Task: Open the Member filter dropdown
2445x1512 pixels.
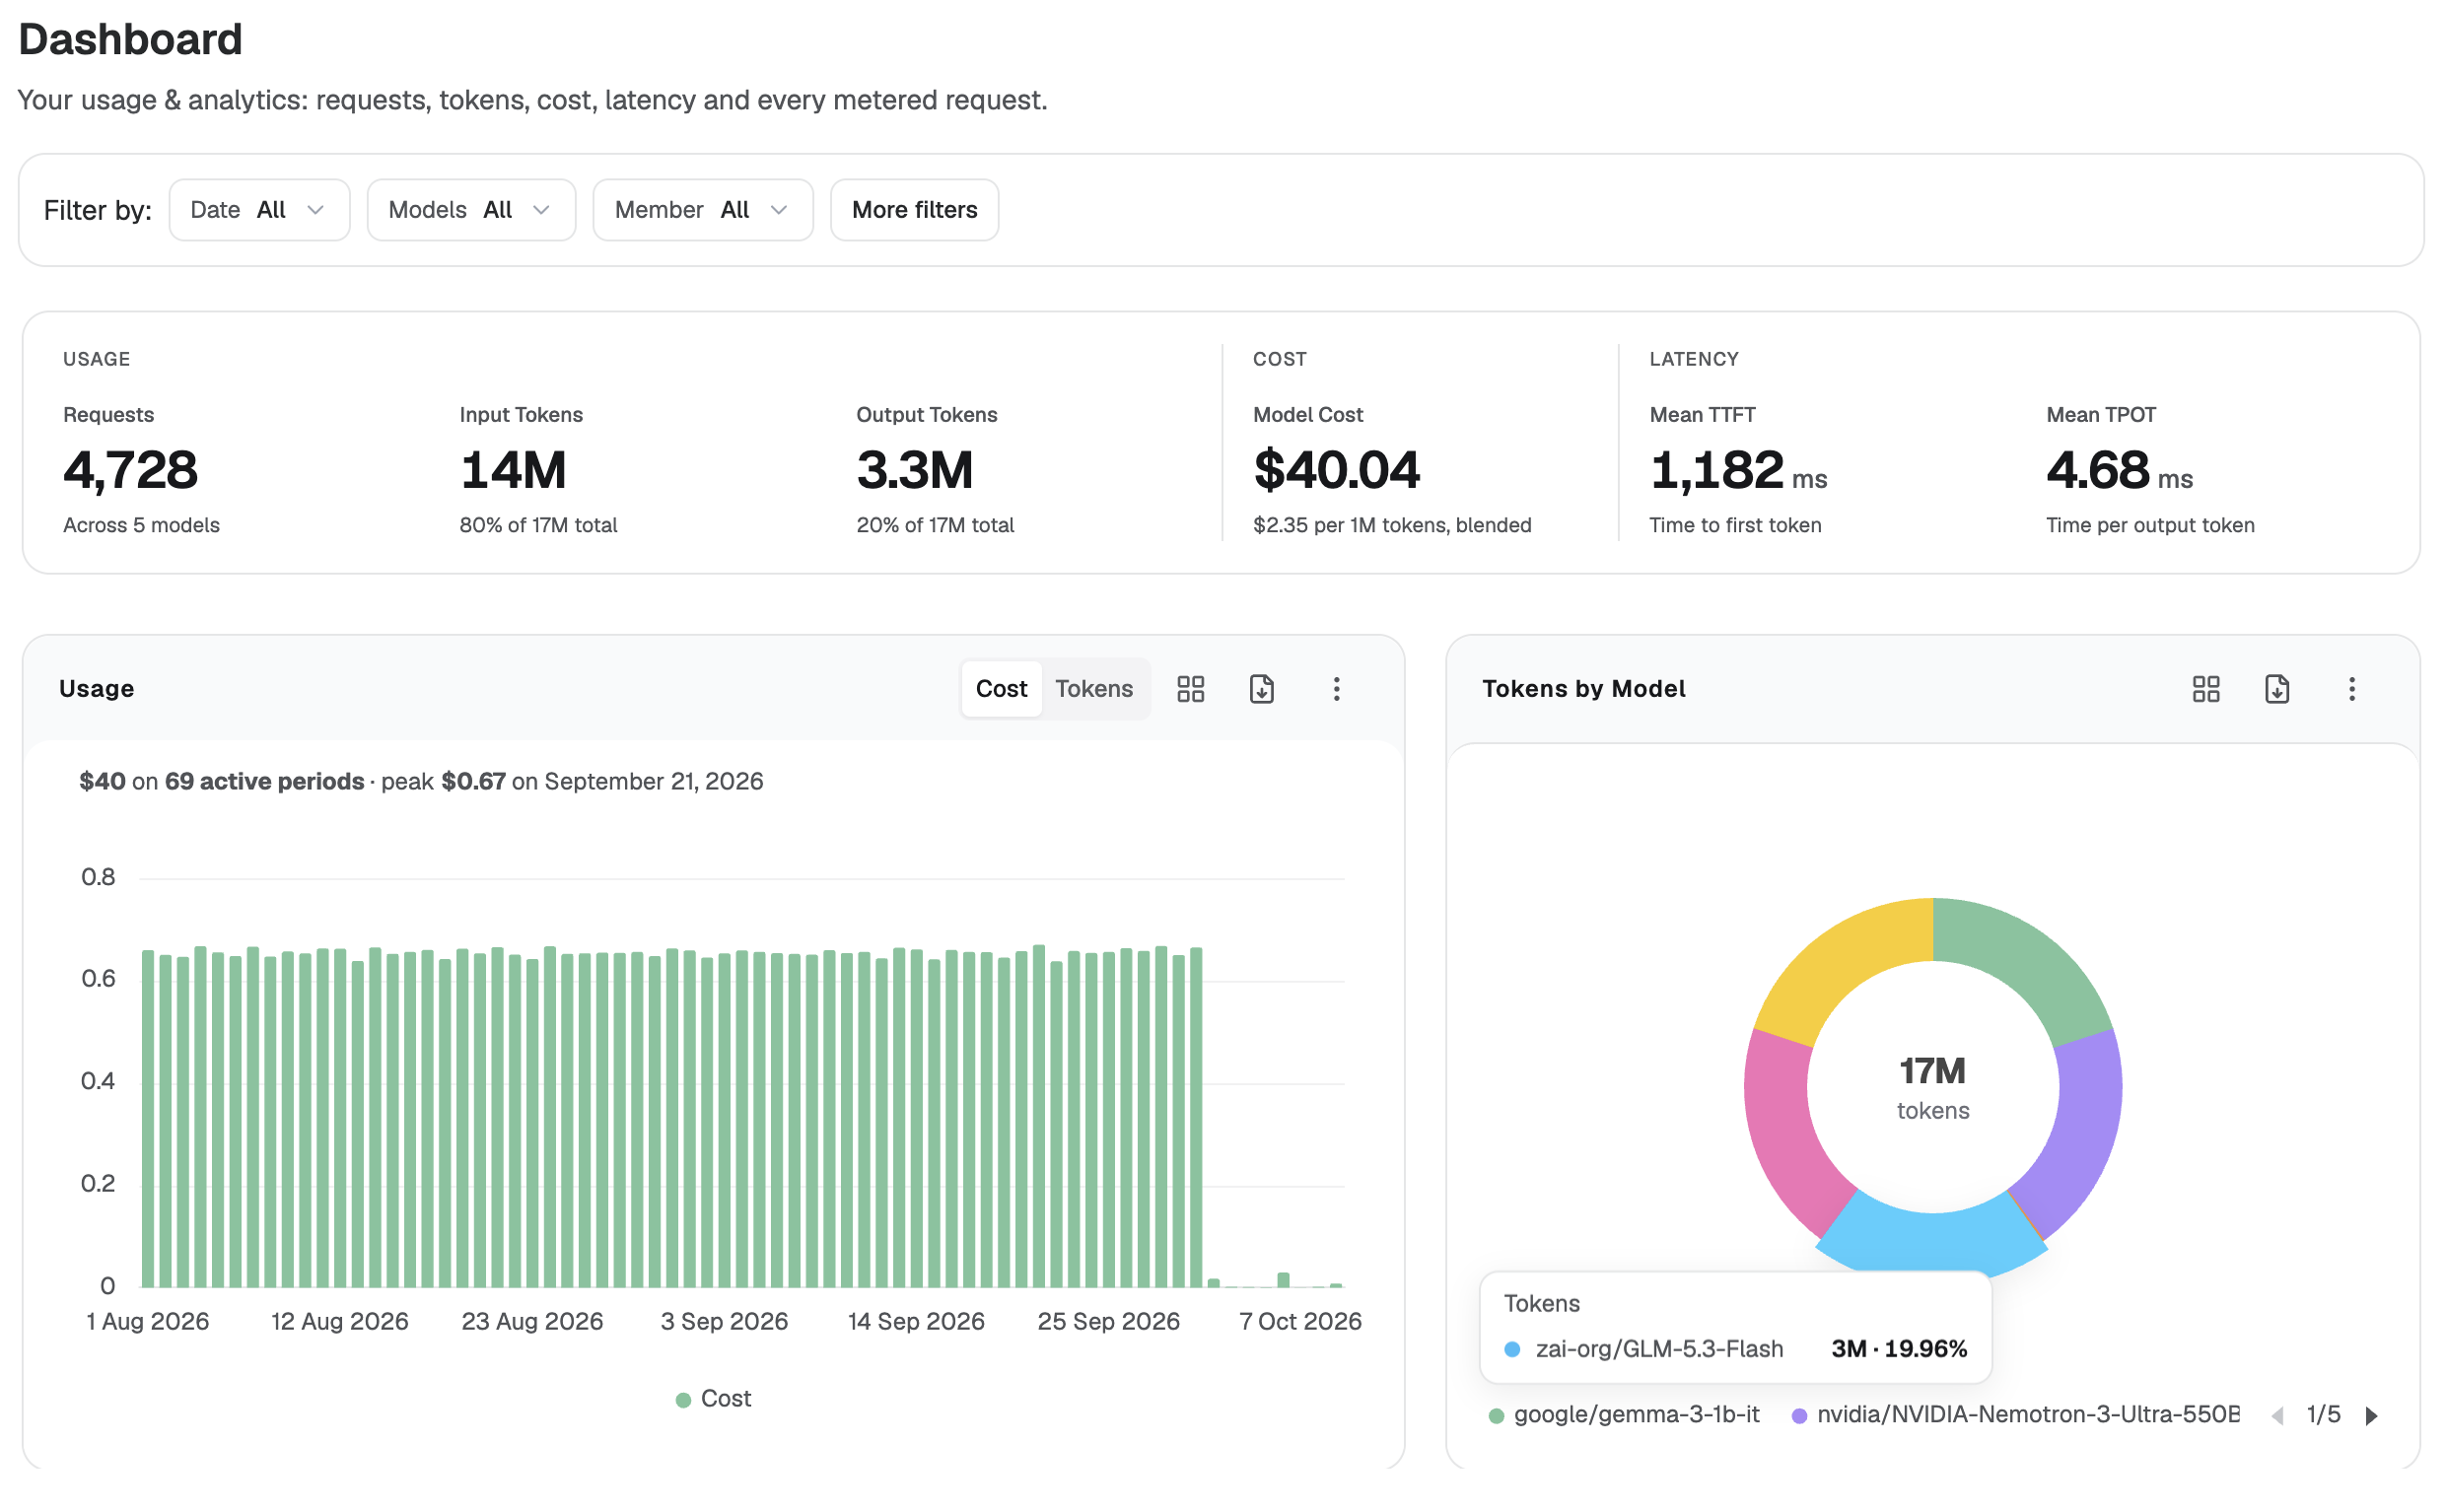Action: 703,210
